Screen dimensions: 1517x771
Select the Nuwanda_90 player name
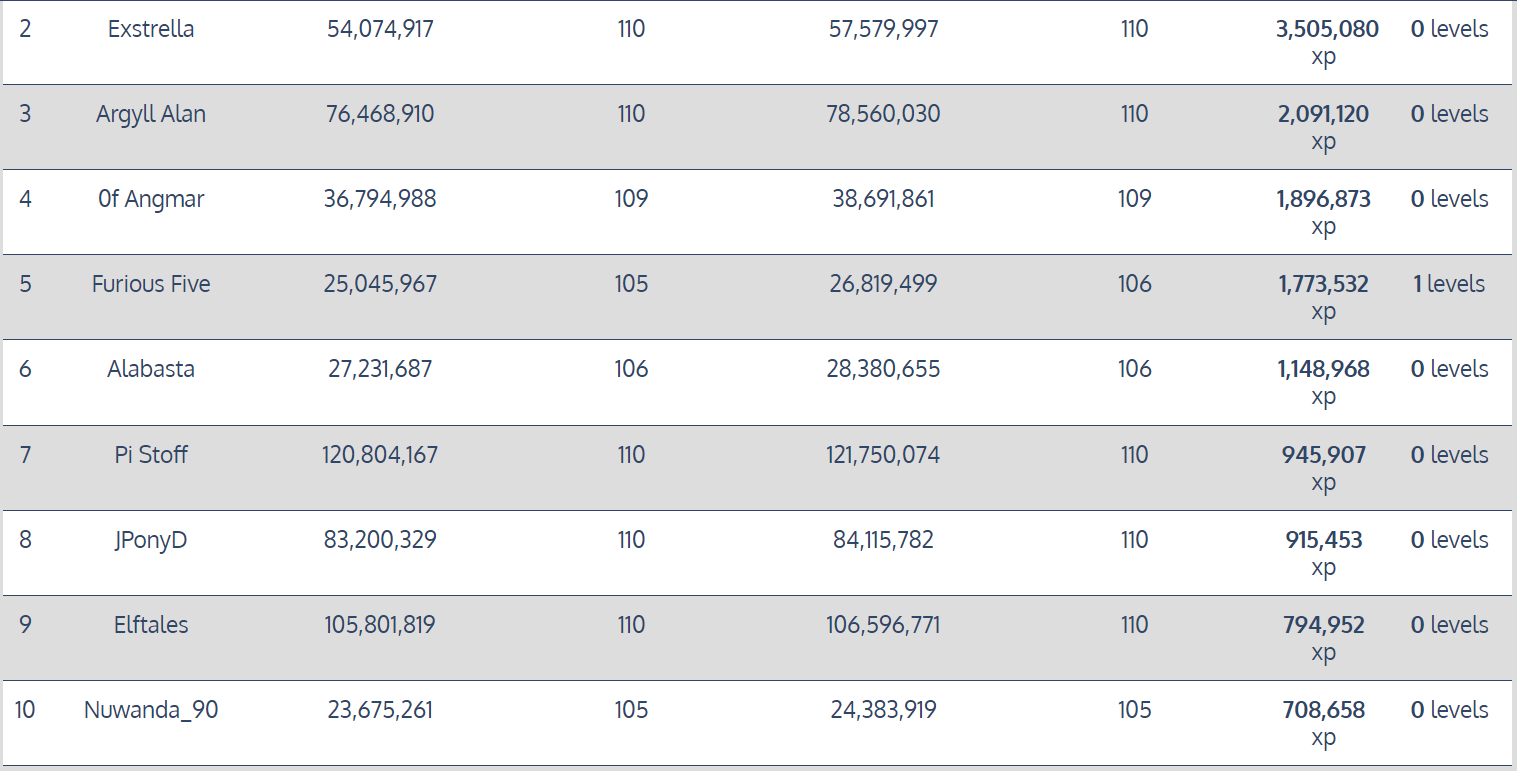(x=151, y=710)
